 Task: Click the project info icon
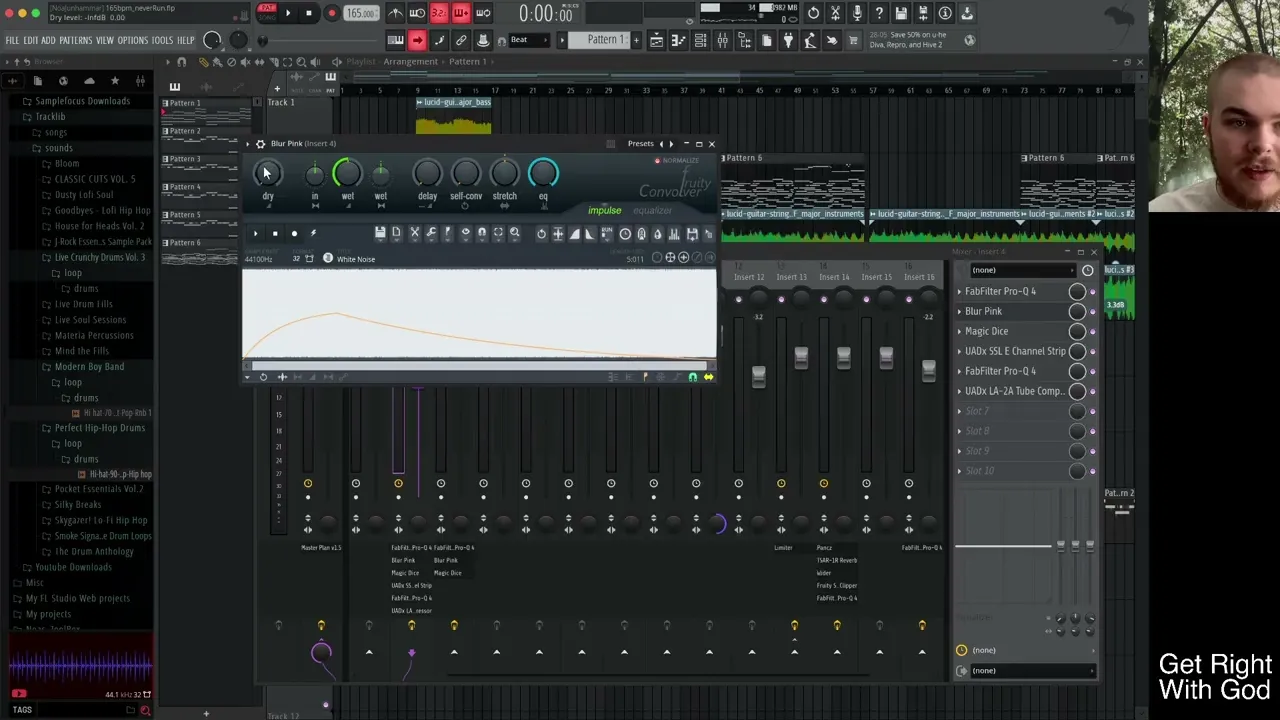pyautogui.click(x=945, y=13)
